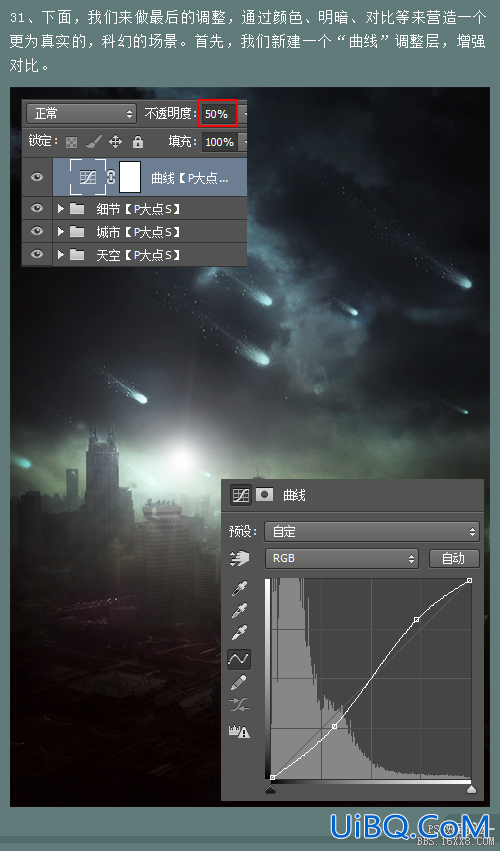The height and width of the screenshot is (851, 500).
Task: Click the white input slider triangle
Action: point(472,790)
